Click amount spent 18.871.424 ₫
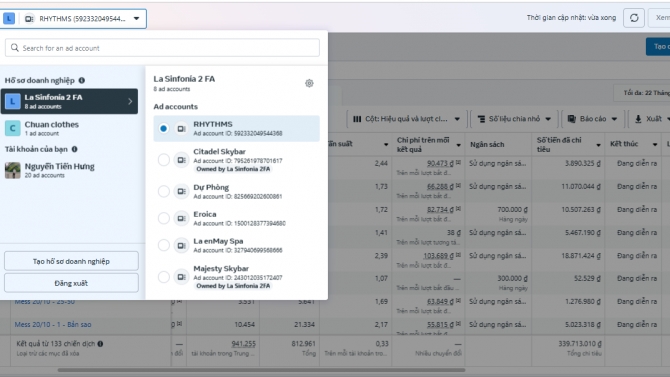The height and width of the screenshot is (377, 670). tap(582, 256)
